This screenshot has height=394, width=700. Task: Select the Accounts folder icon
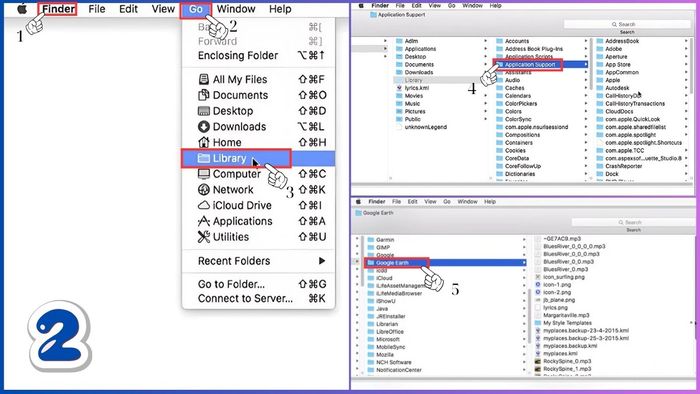click(x=500, y=41)
